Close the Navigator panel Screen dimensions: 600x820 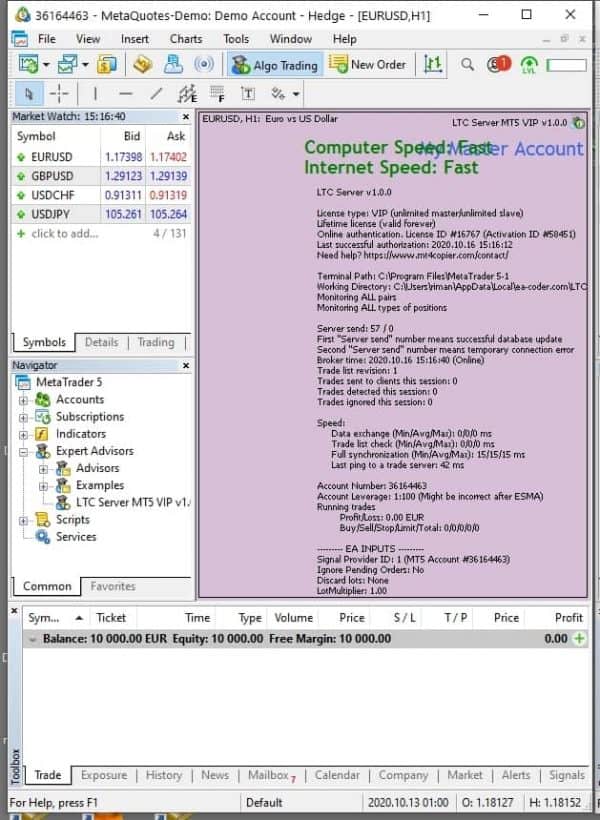tap(186, 366)
